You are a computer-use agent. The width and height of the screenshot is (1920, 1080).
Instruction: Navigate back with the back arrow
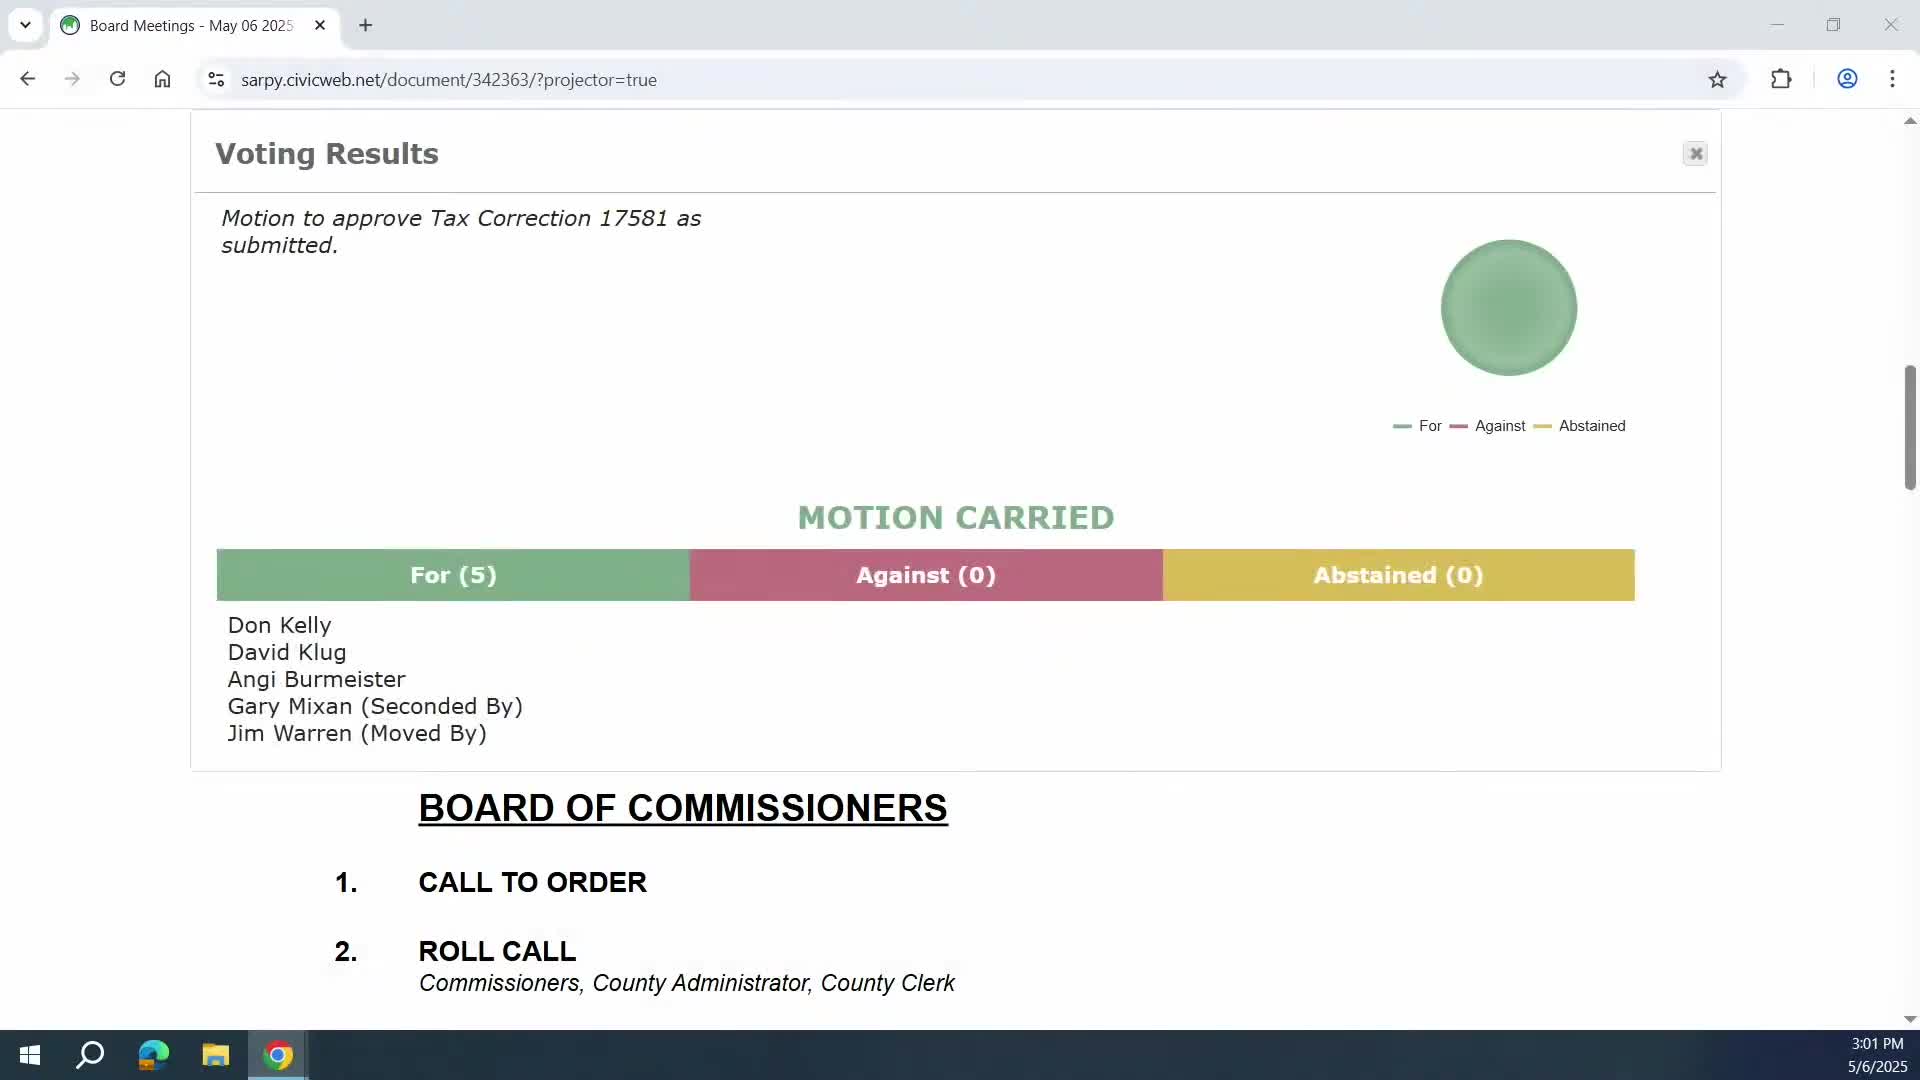click(28, 79)
